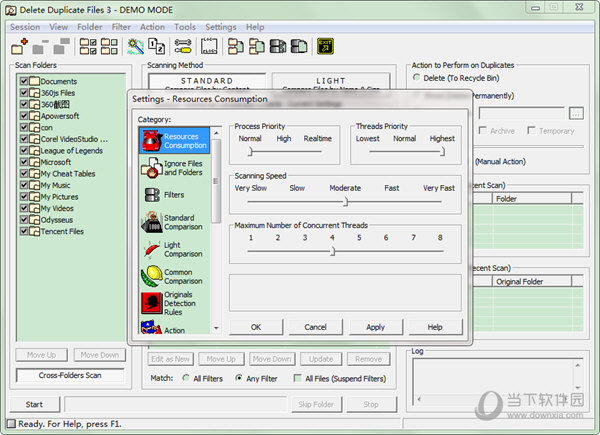Click Scanning Speed slider handle
Viewport: 600px width, 435px height.
click(x=346, y=201)
